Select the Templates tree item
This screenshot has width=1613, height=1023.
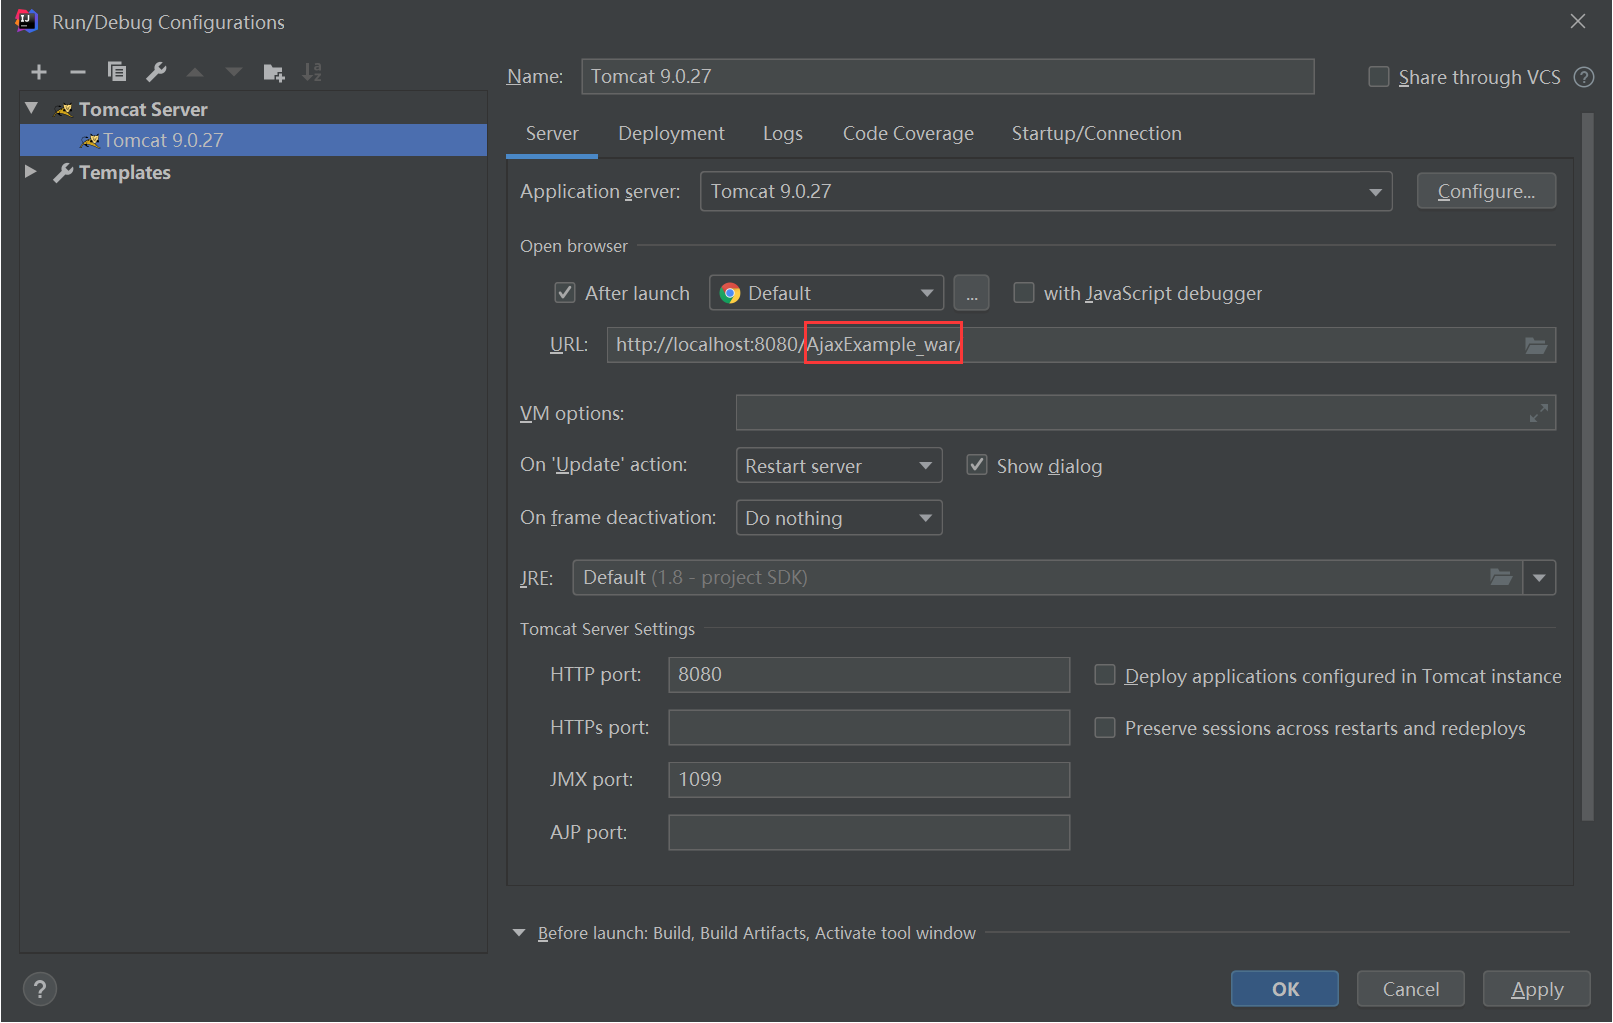(x=125, y=172)
